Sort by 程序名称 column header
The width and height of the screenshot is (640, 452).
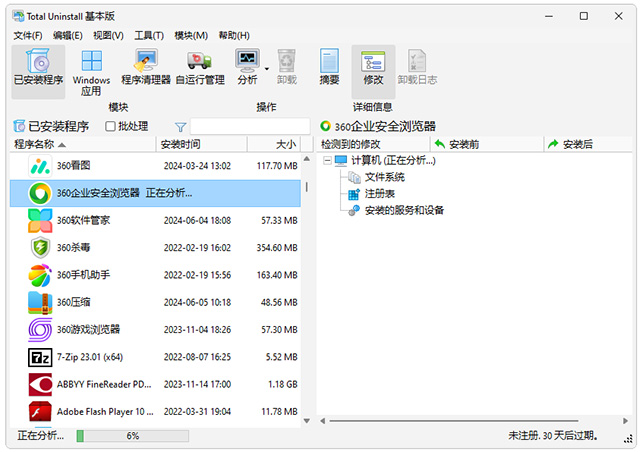click(x=83, y=144)
